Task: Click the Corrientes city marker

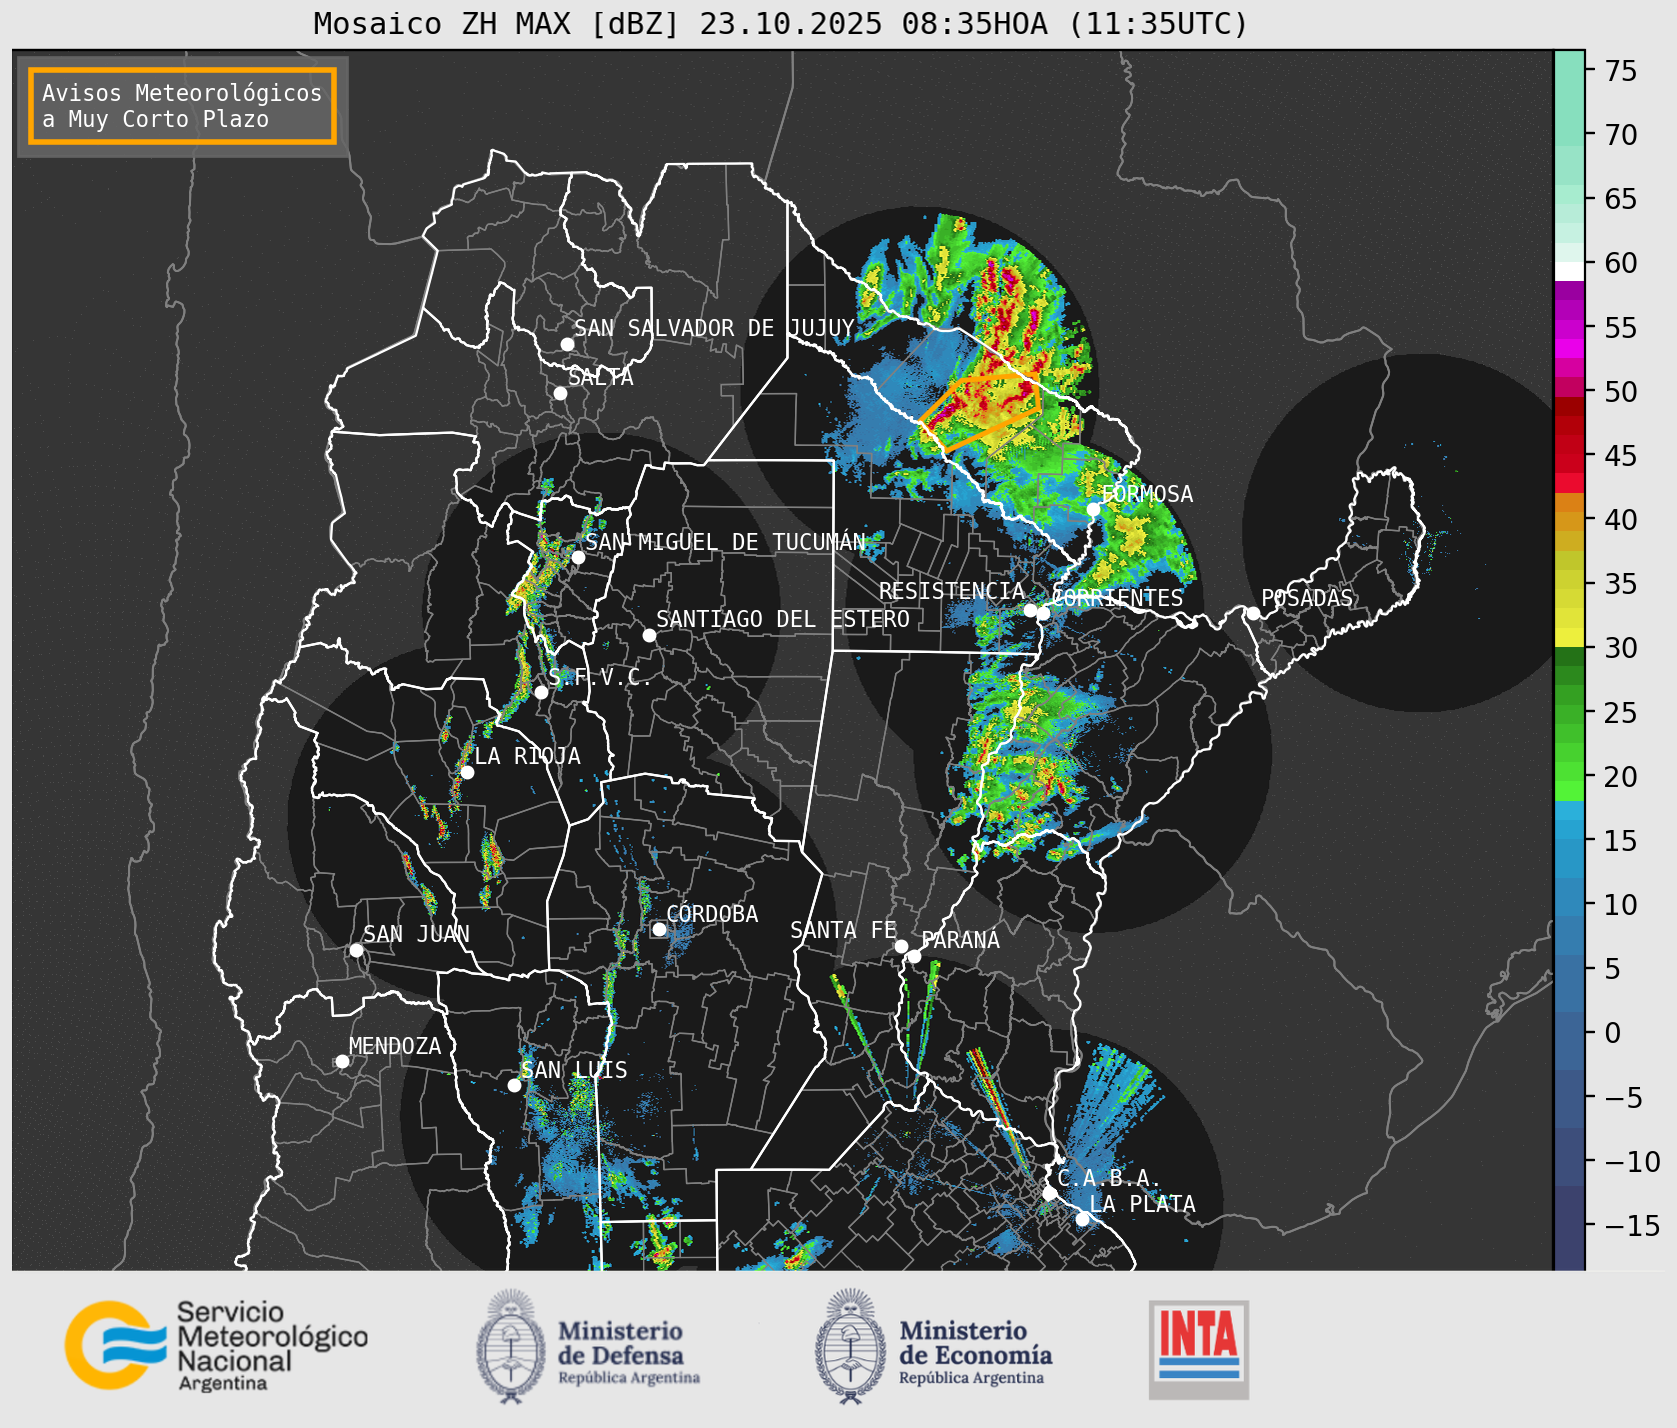Action: coord(1043,613)
